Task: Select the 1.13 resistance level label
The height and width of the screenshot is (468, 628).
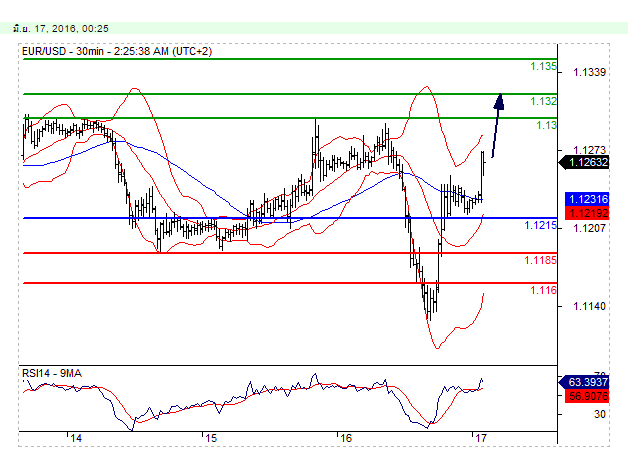Action: pos(547,125)
